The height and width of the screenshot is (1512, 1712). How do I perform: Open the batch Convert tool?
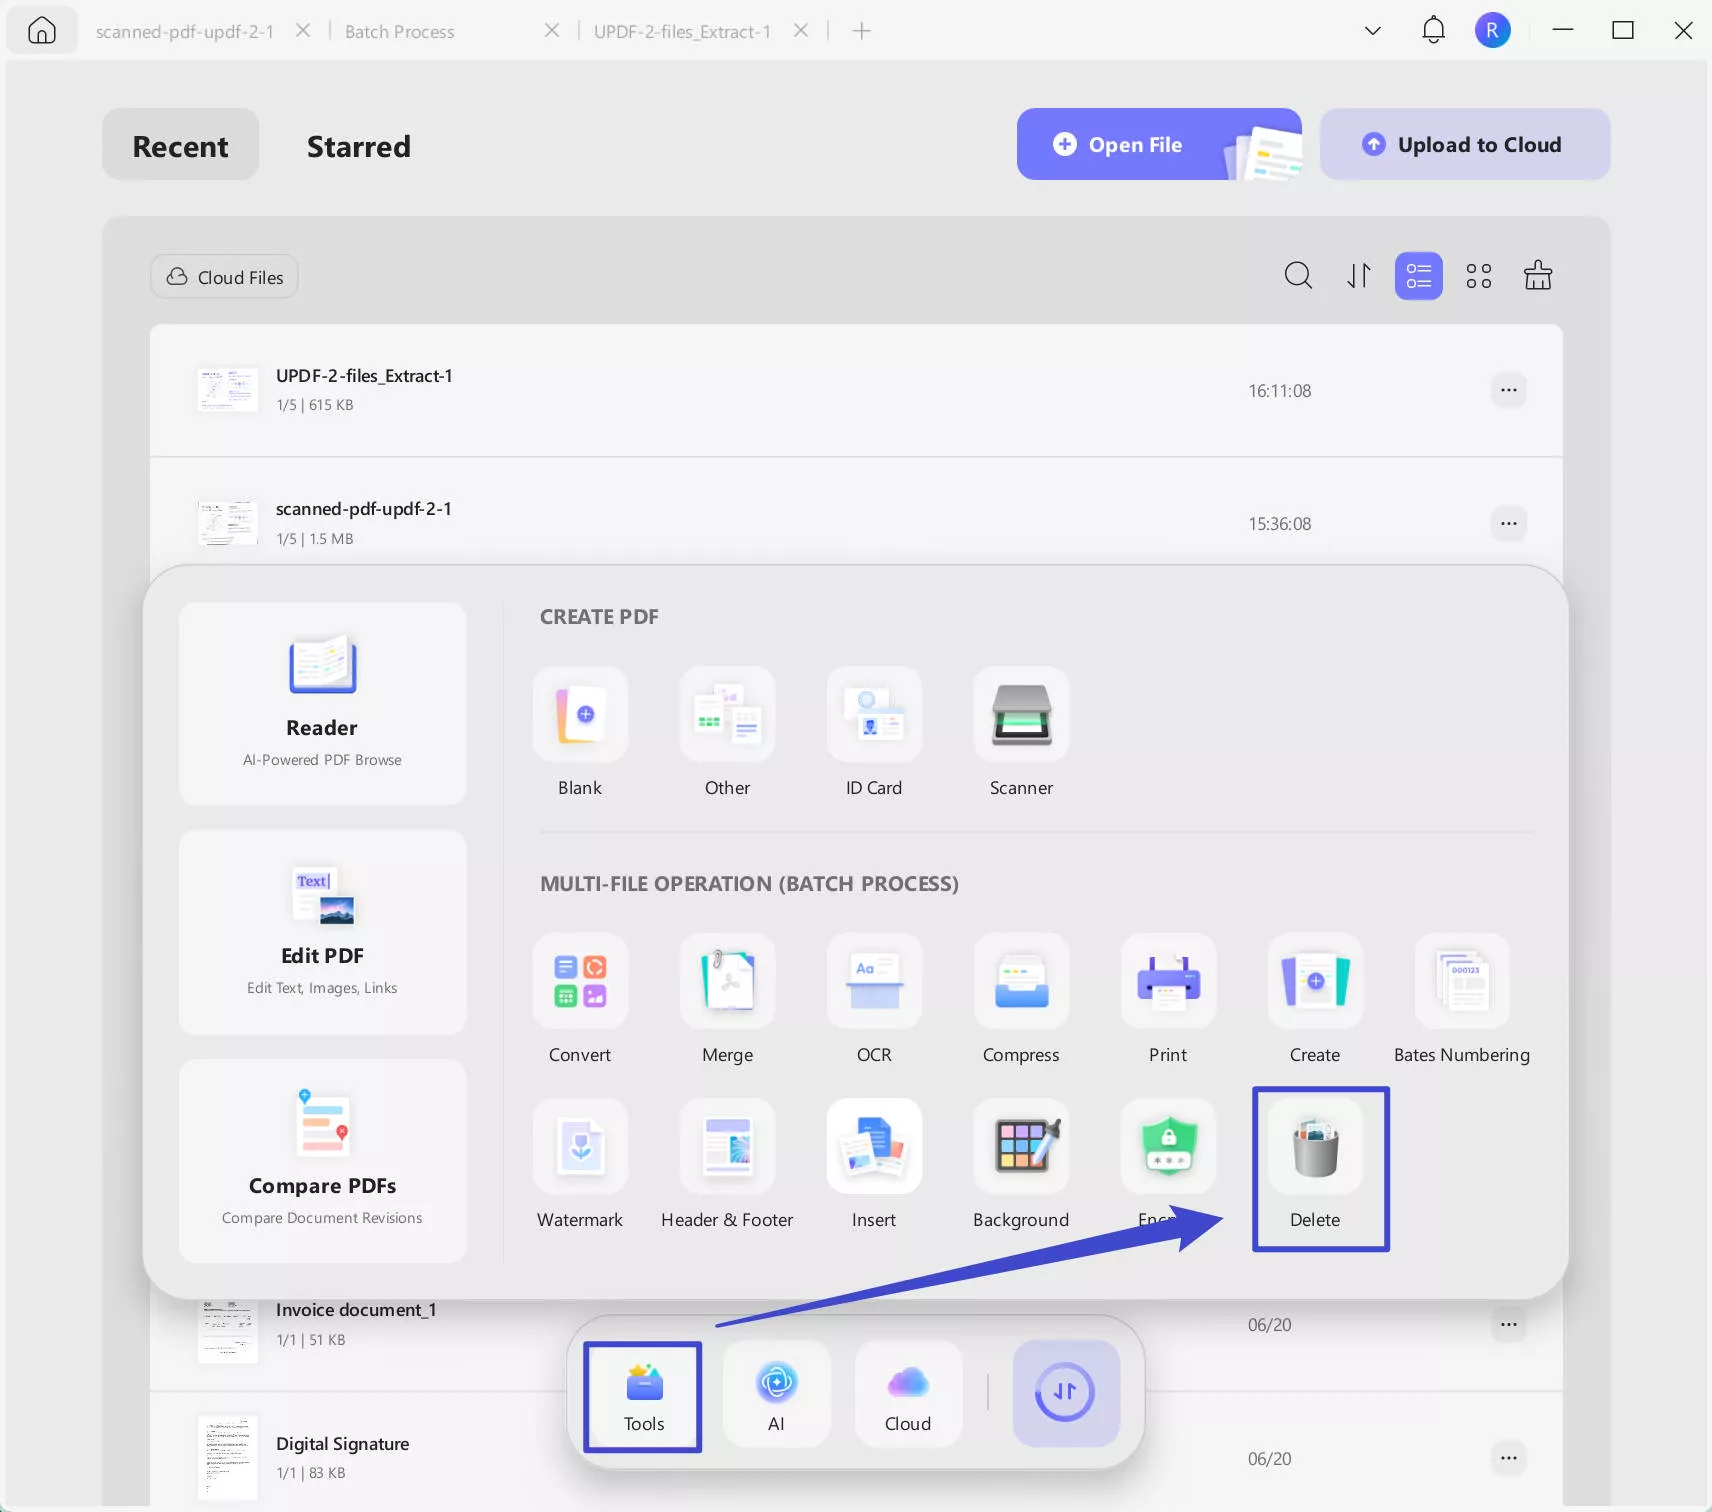coord(580,981)
